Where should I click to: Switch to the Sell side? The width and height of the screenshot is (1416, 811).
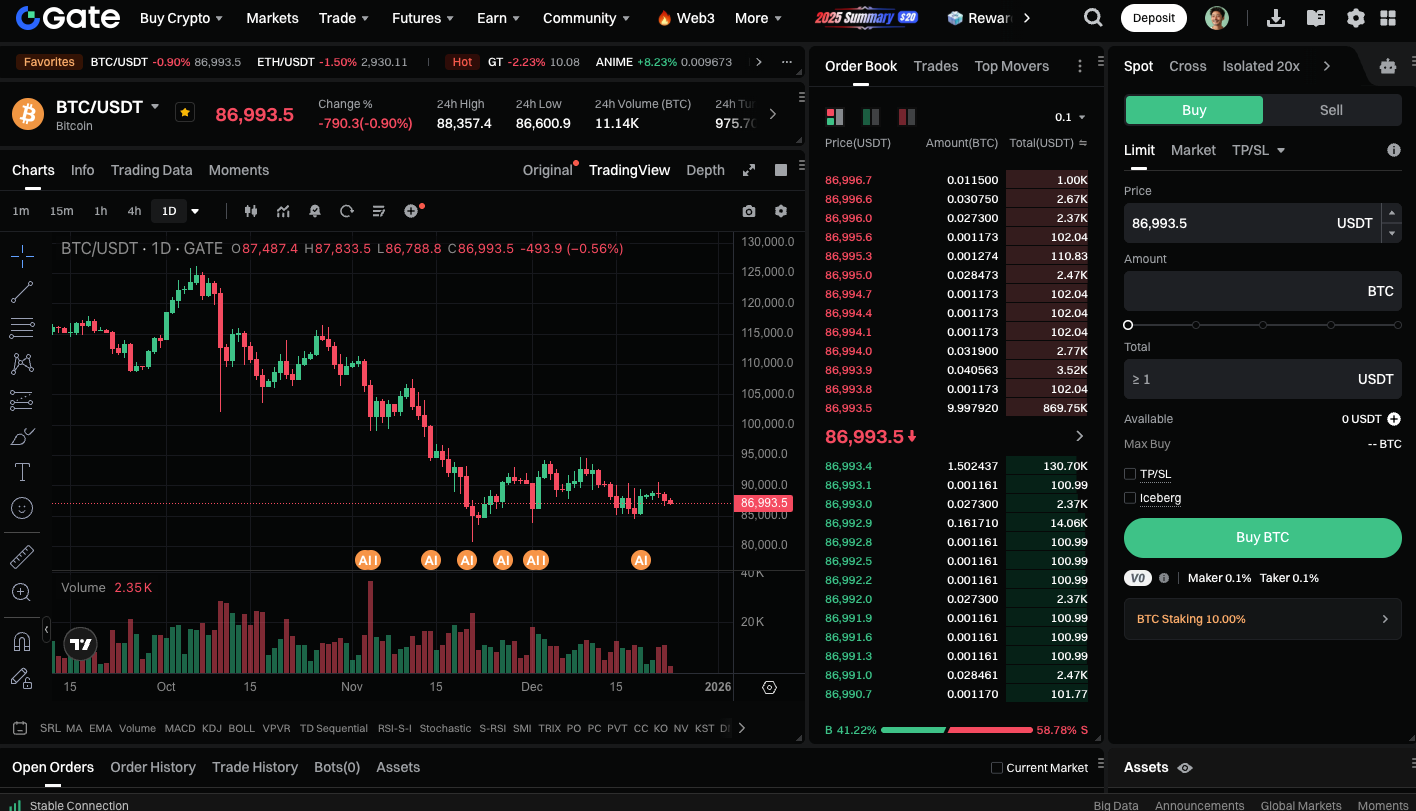(1331, 110)
